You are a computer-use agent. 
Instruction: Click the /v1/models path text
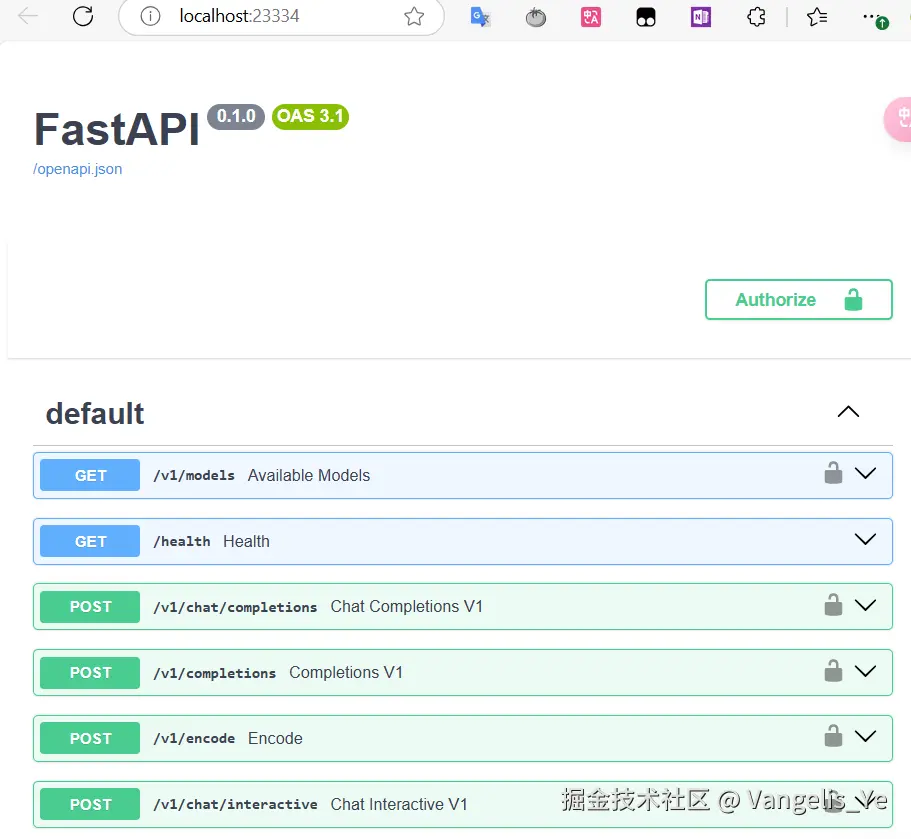coord(194,476)
